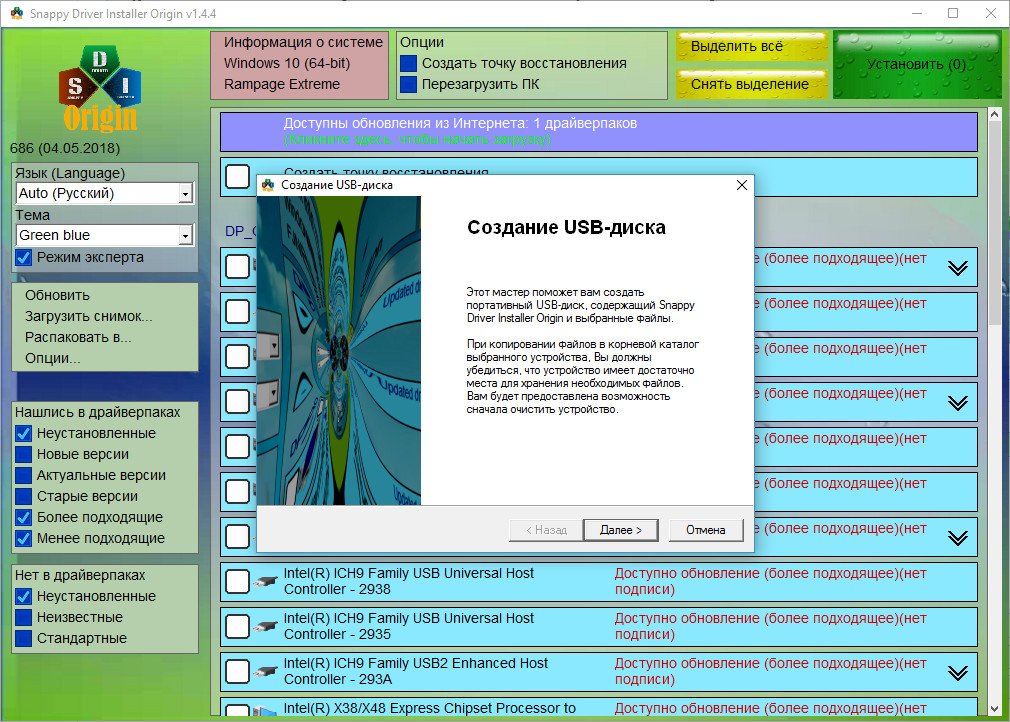Viewport: 1010px width, 722px height.
Task: Open Загрузить снимок... menu item
Action: (x=89, y=316)
